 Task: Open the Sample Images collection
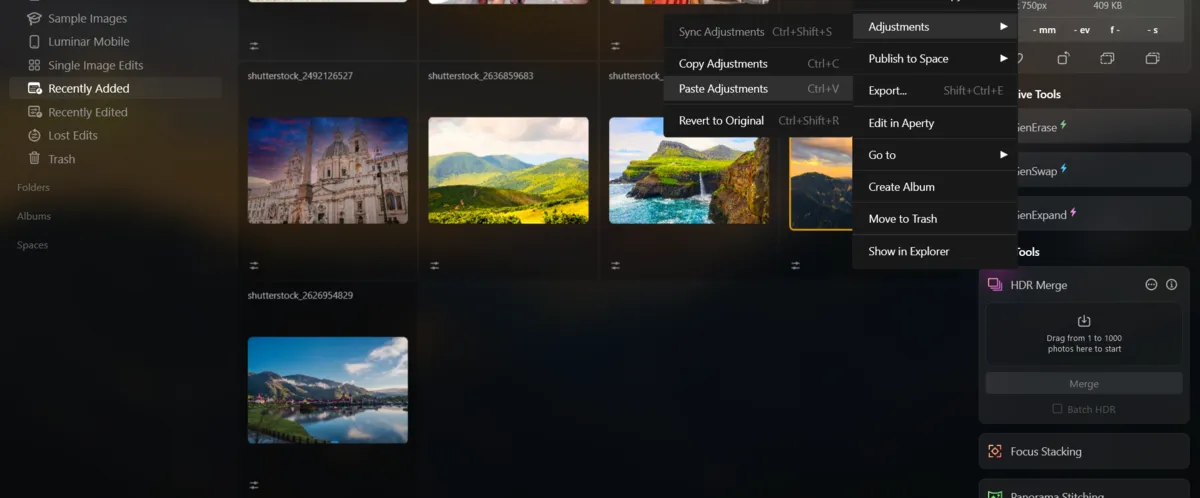pos(87,19)
